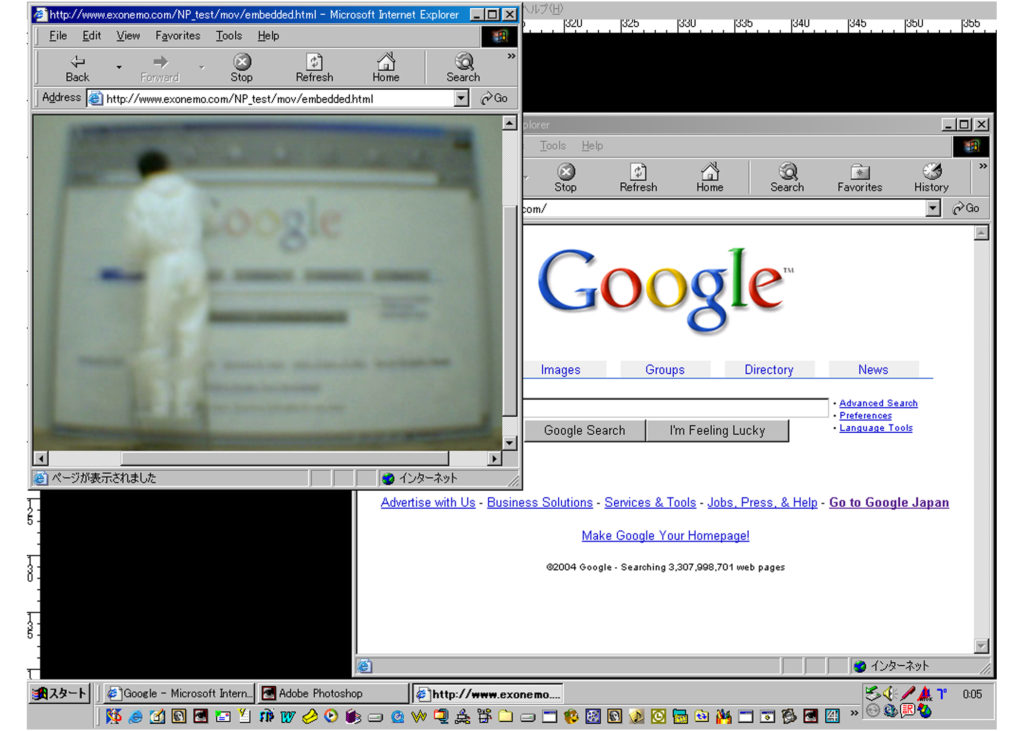
Task: Open Tools menu in exonemo window
Action: click(229, 36)
